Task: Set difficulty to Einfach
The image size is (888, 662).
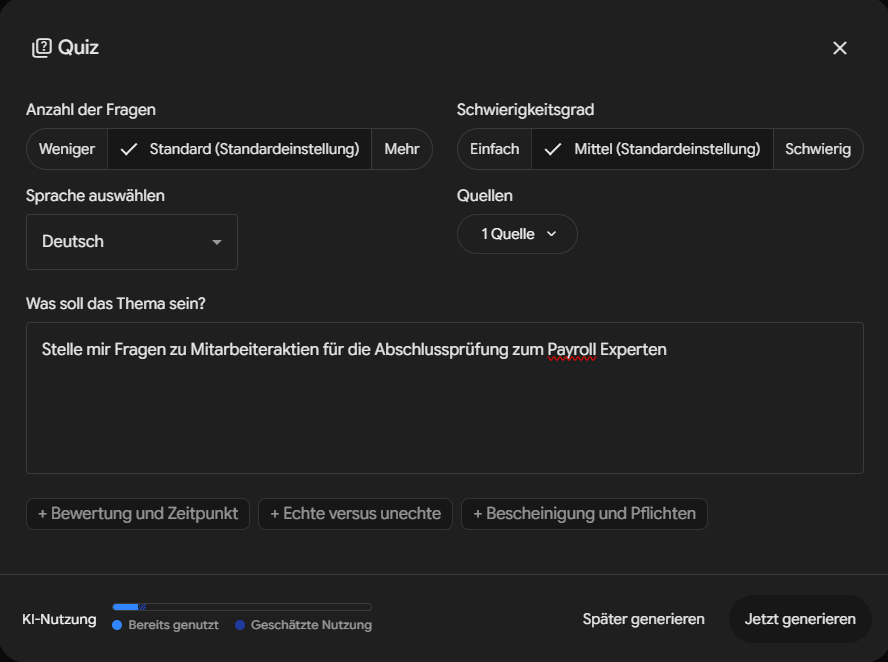Action: point(494,149)
